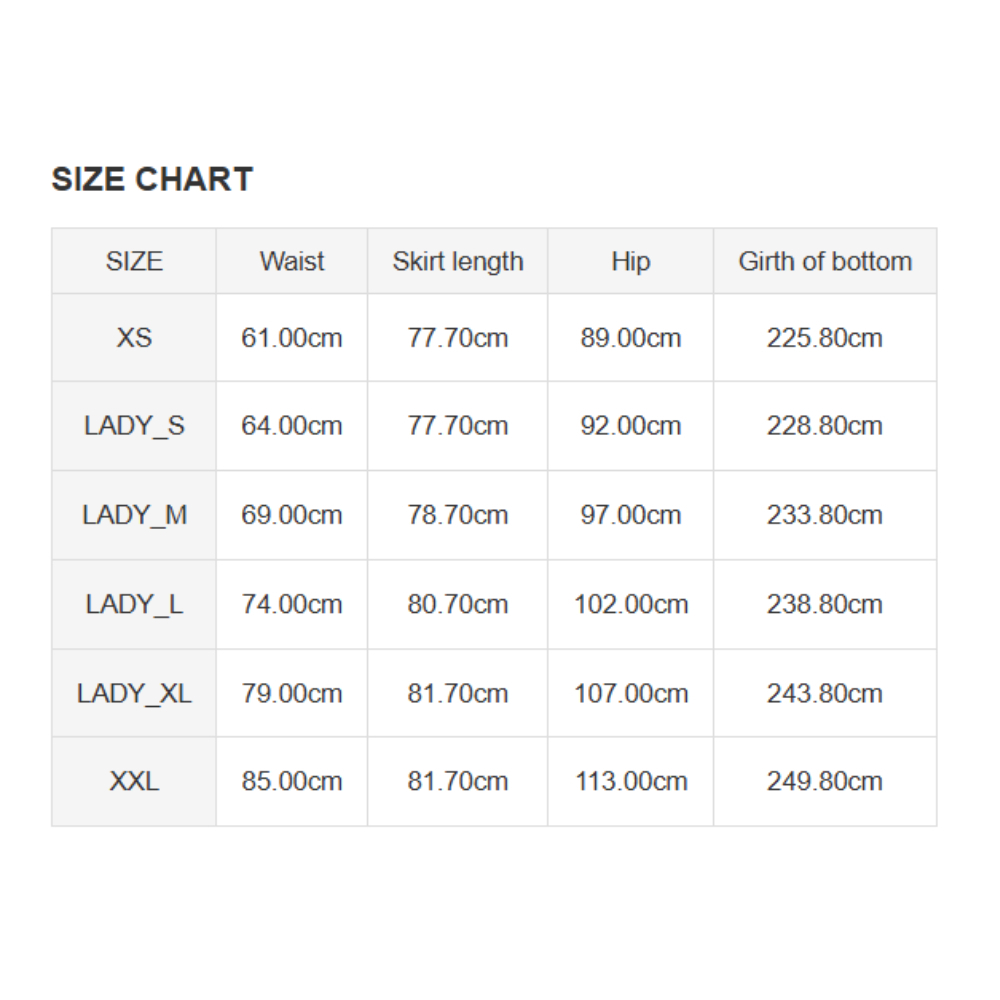Select the LADY_L row label
Viewport: 1000px width, 1000px height.
pyautogui.click(x=134, y=605)
